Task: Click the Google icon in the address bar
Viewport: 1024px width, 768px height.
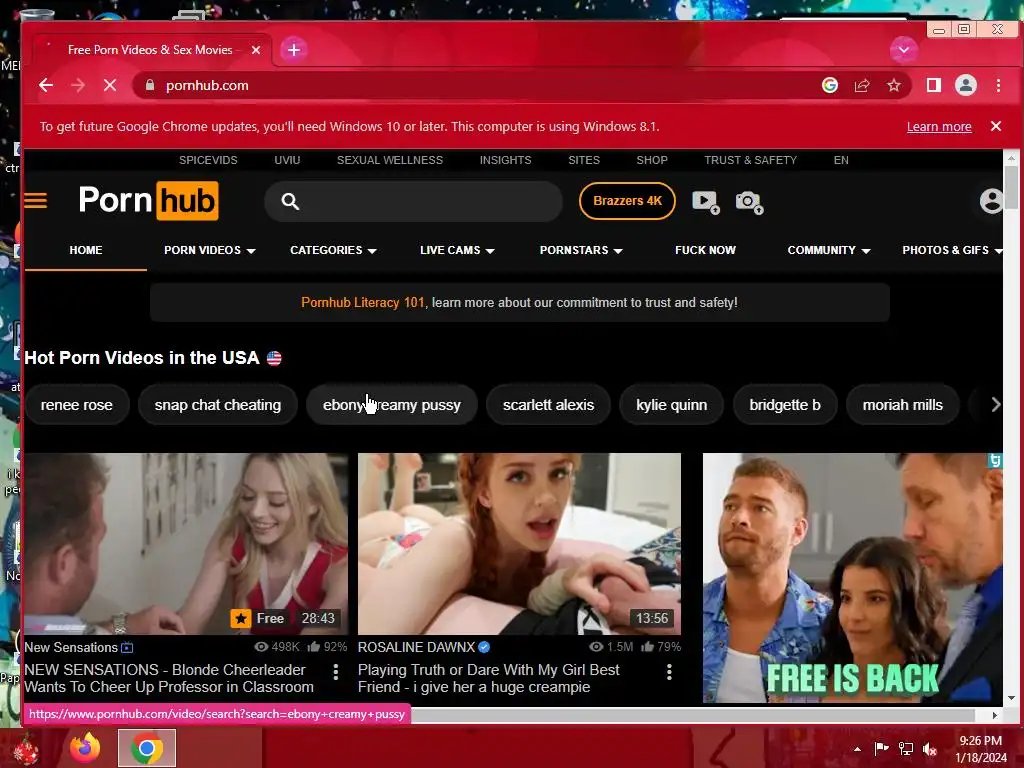Action: coord(829,86)
